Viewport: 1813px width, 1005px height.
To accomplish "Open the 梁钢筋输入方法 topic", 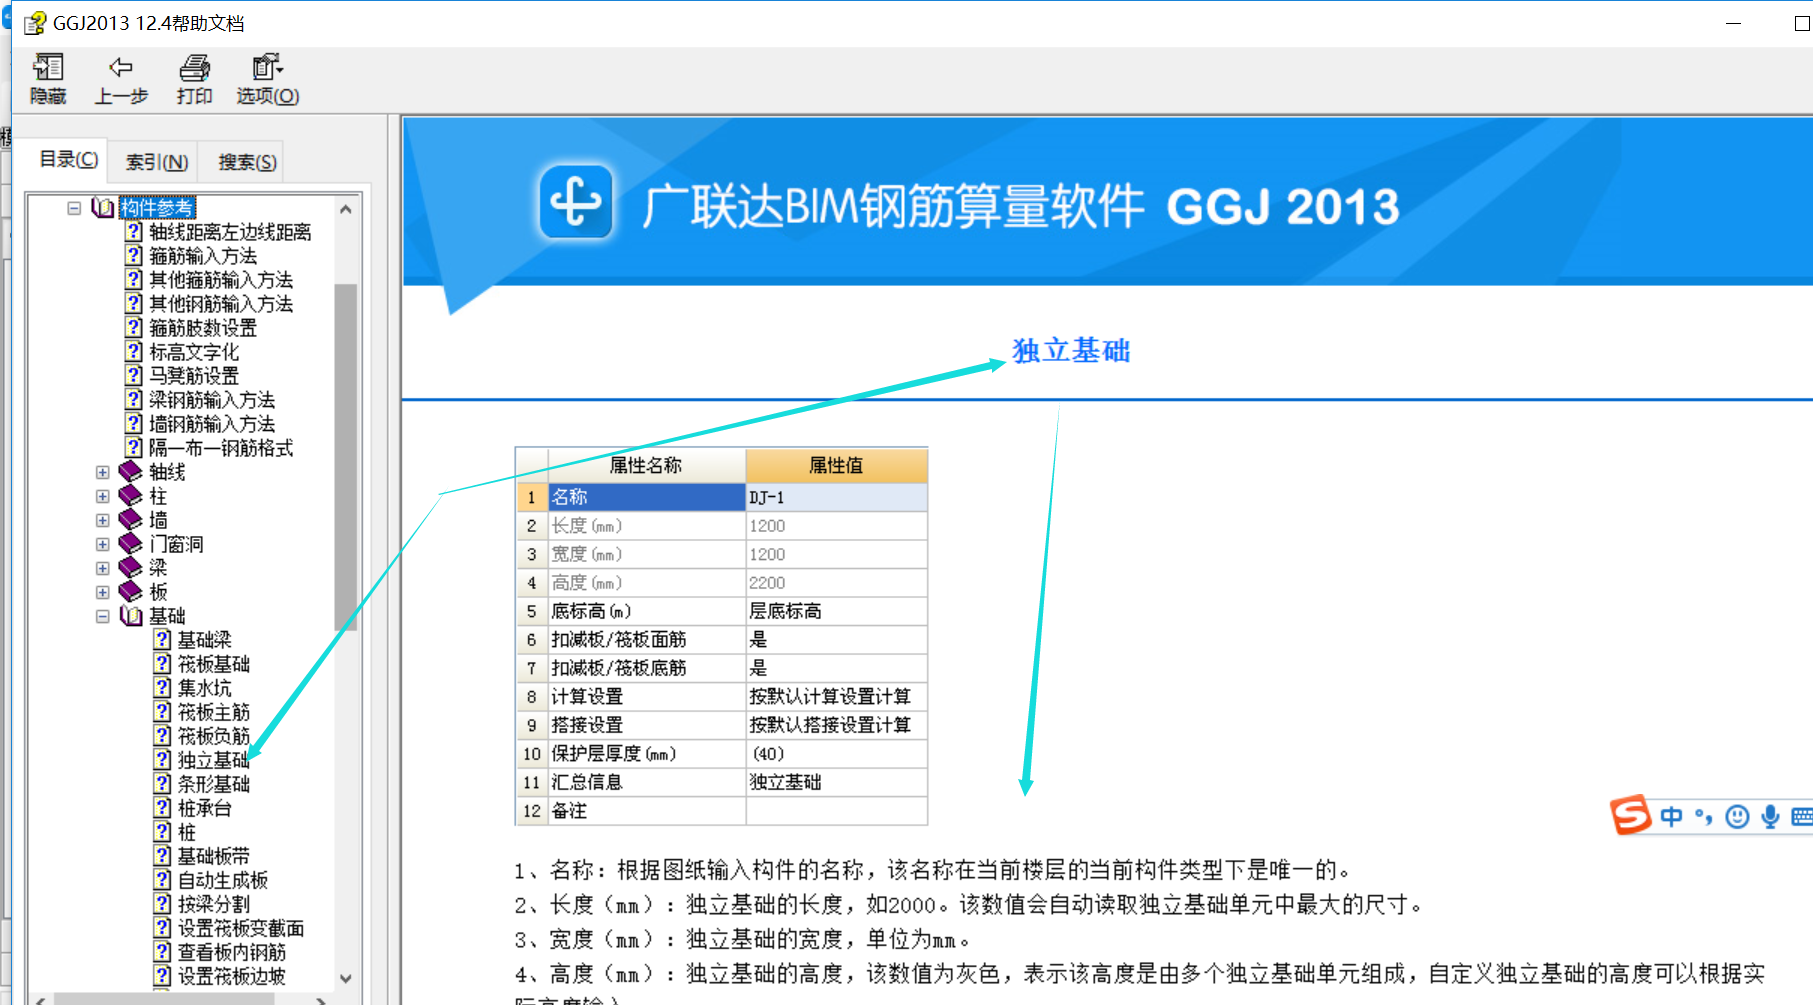I will (x=212, y=400).
